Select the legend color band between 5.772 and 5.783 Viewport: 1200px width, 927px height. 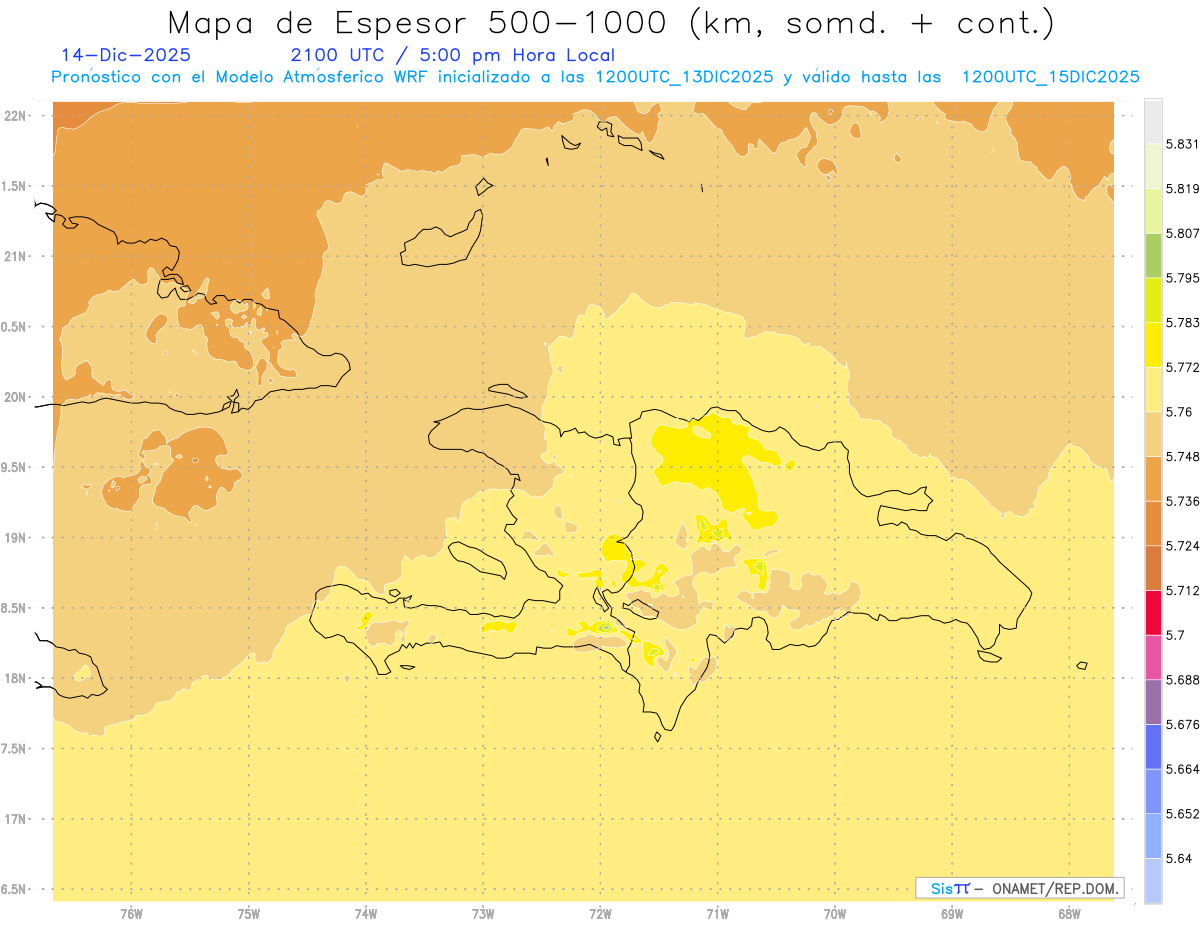(1153, 344)
